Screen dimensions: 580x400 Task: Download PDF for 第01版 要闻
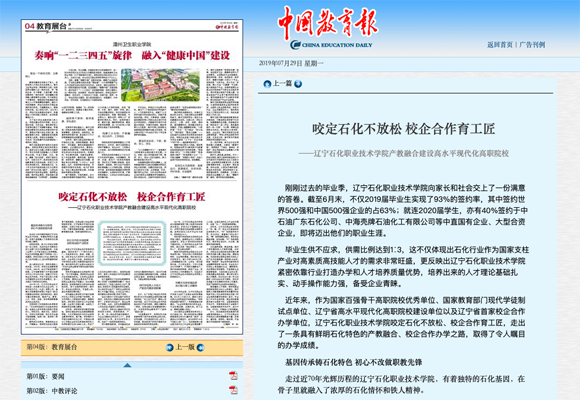click(x=233, y=376)
